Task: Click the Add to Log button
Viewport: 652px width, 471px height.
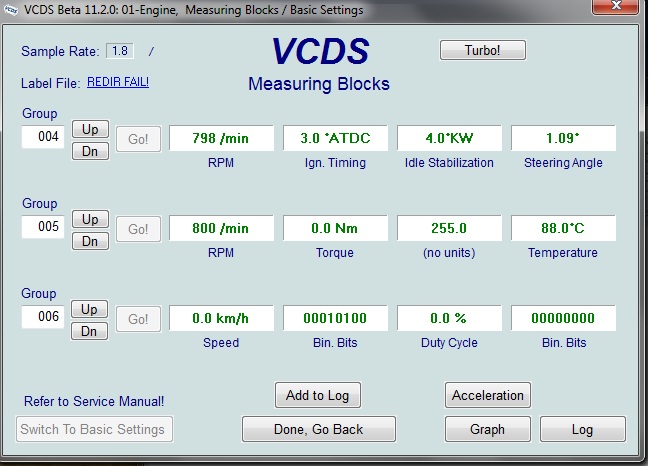Action: click(318, 395)
